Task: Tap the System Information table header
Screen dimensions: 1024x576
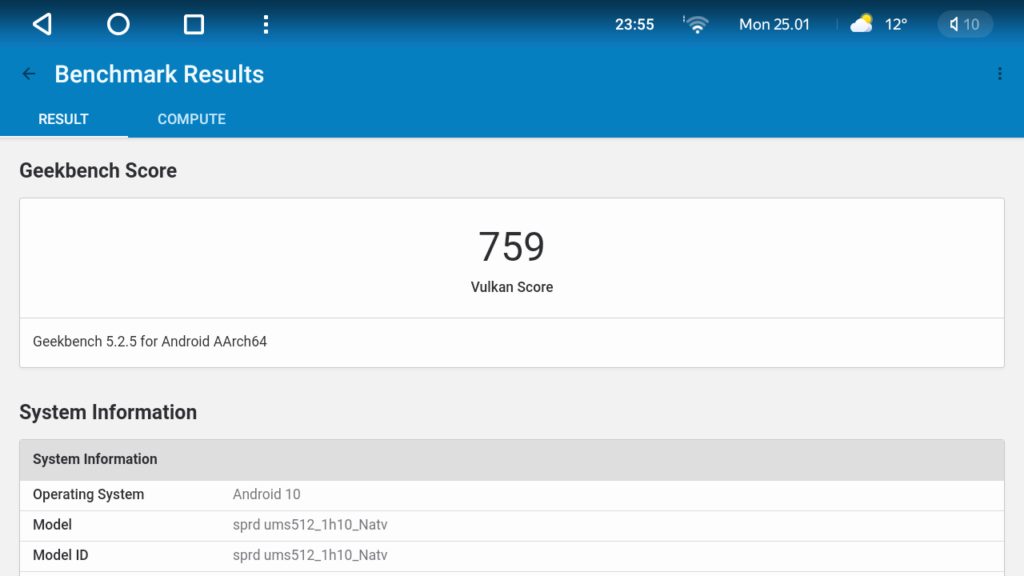Action: click(511, 460)
